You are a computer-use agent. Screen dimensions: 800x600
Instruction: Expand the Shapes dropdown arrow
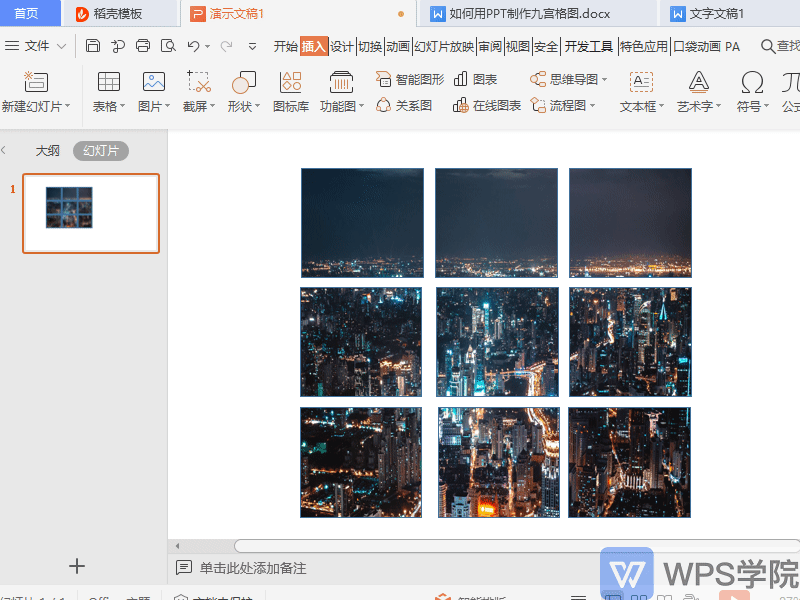pyautogui.click(x=257, y=106)
